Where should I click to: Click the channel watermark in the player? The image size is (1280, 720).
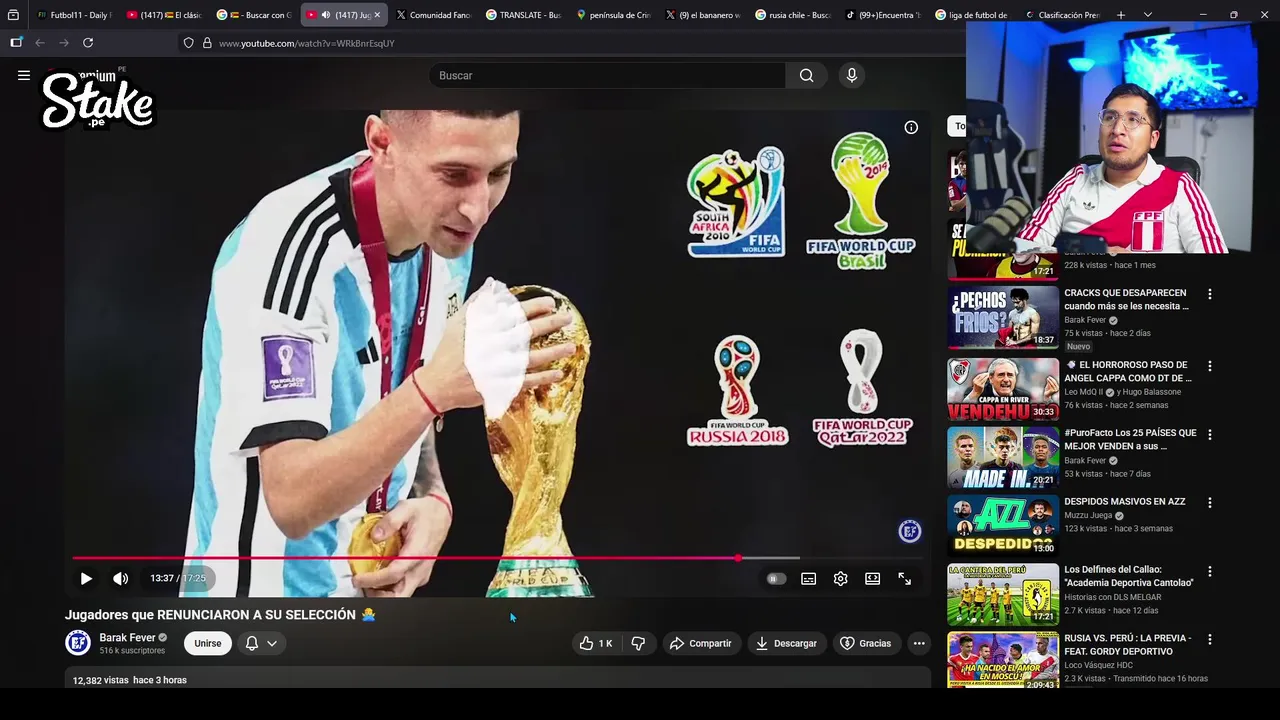[x=909, y=531]
